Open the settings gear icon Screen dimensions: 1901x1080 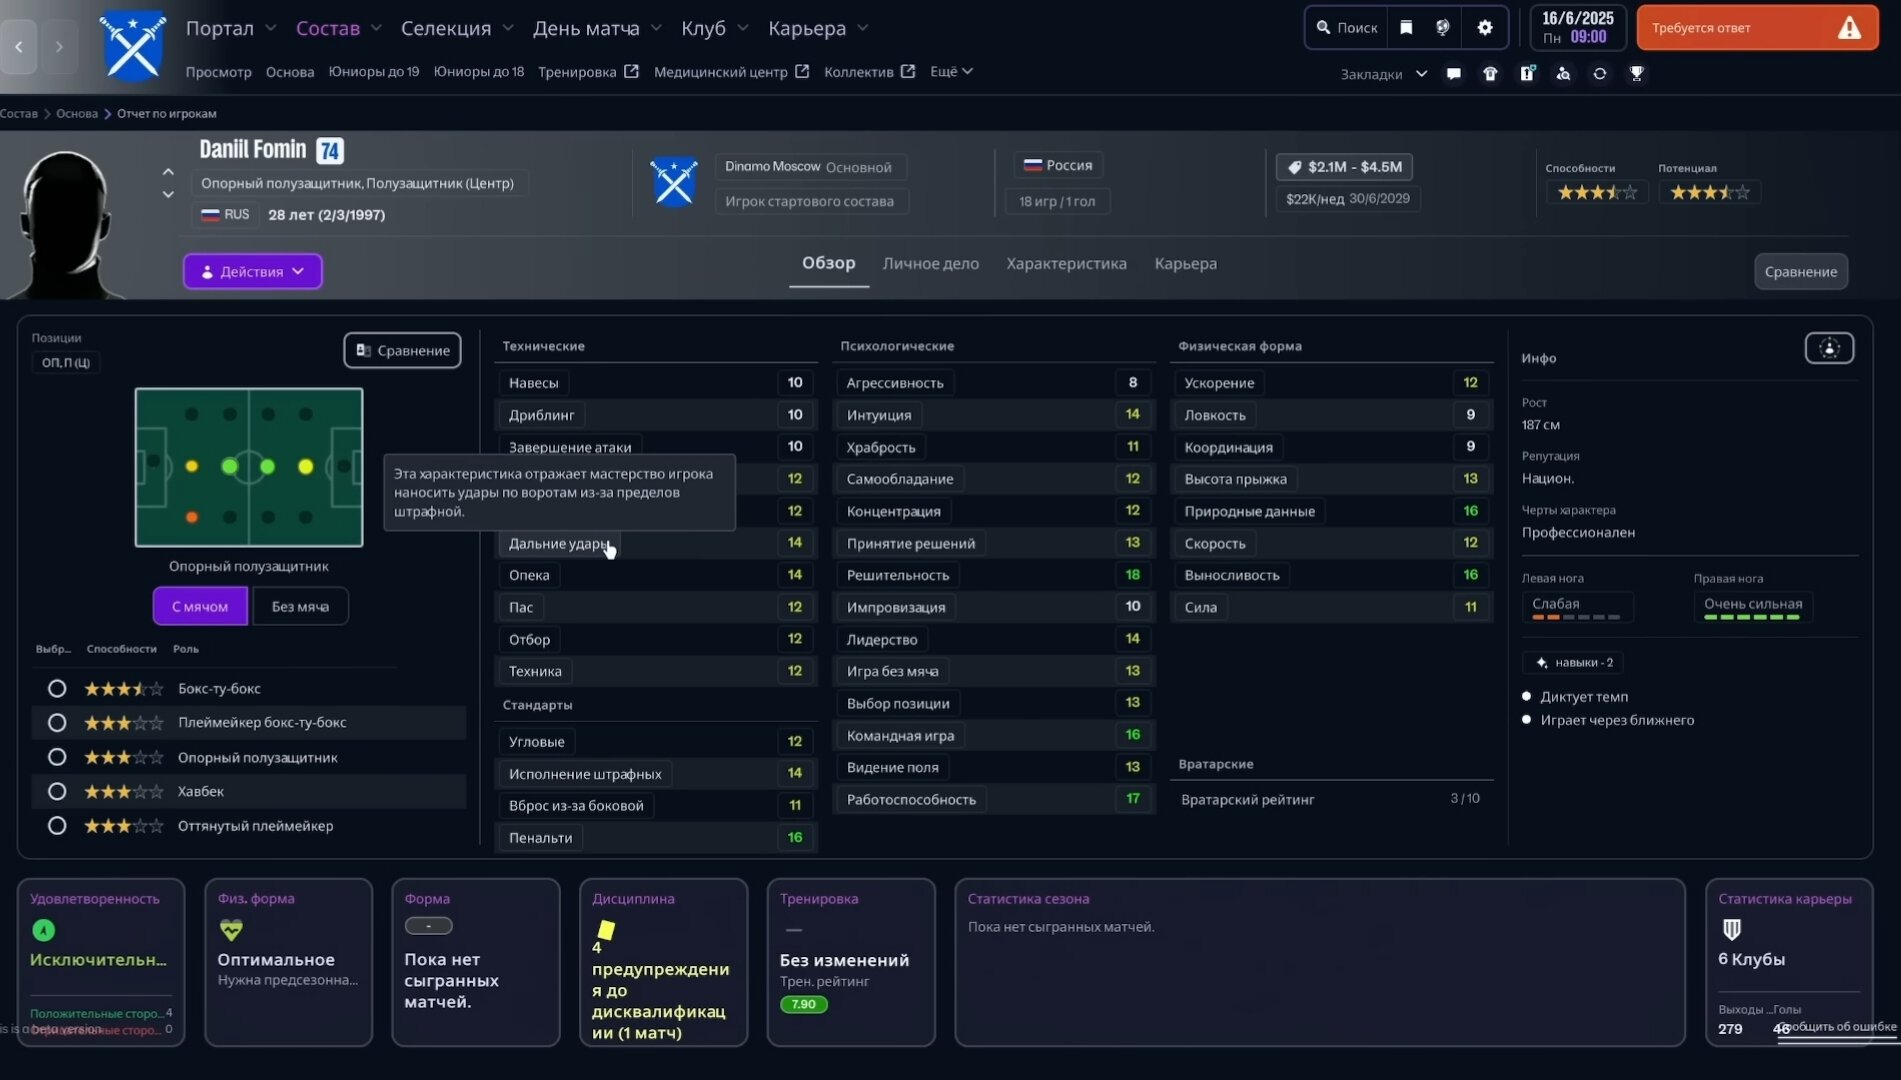pos(1485,28)
